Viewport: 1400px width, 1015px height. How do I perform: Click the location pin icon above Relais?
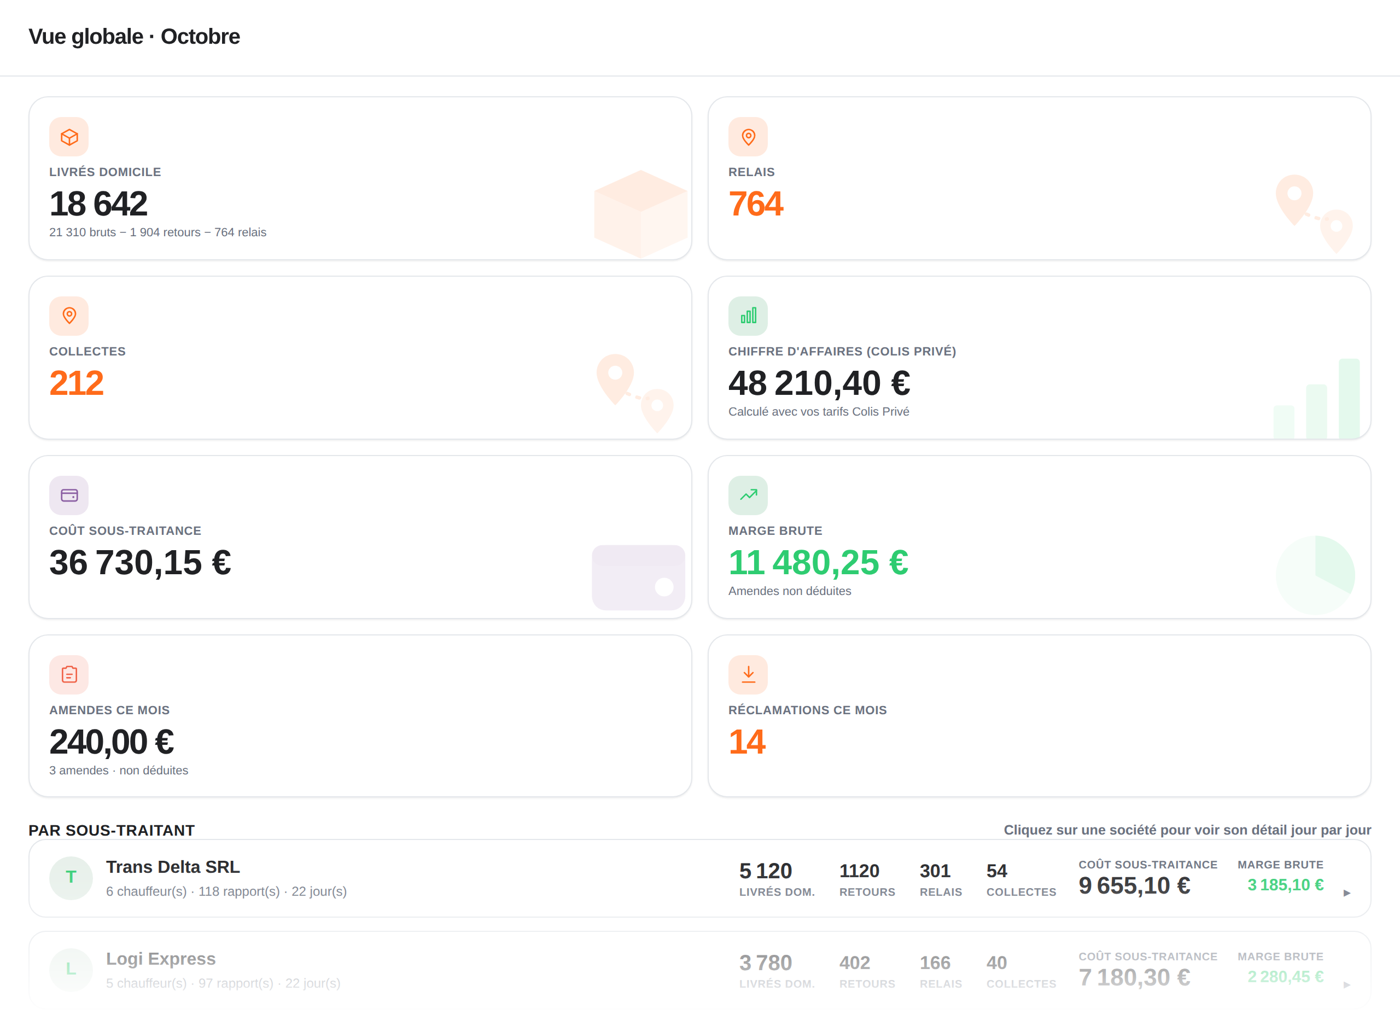[748, 137]
